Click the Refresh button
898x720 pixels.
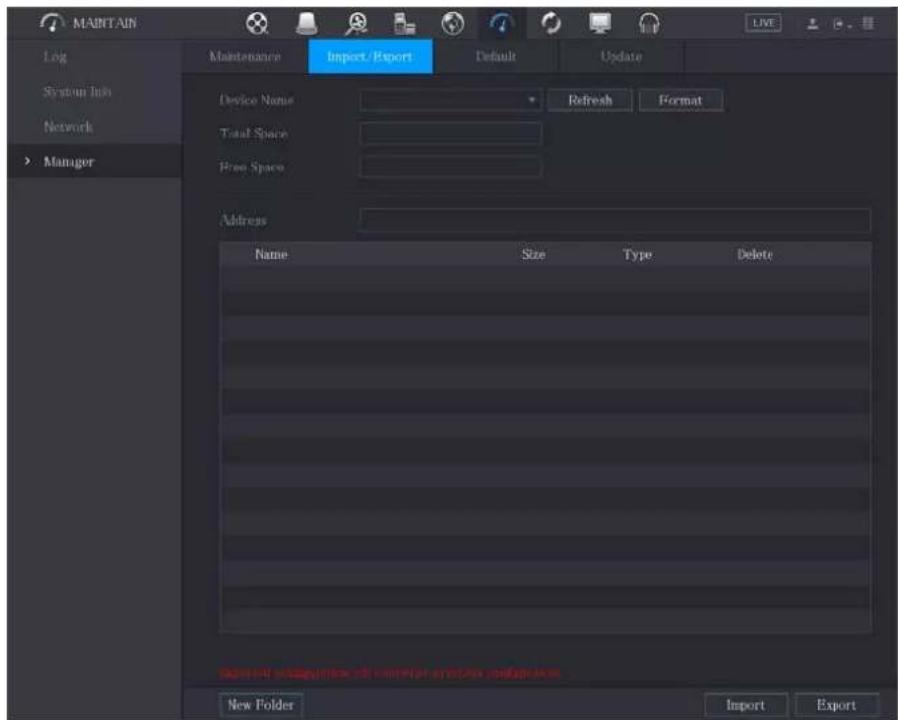coord(590,100)
